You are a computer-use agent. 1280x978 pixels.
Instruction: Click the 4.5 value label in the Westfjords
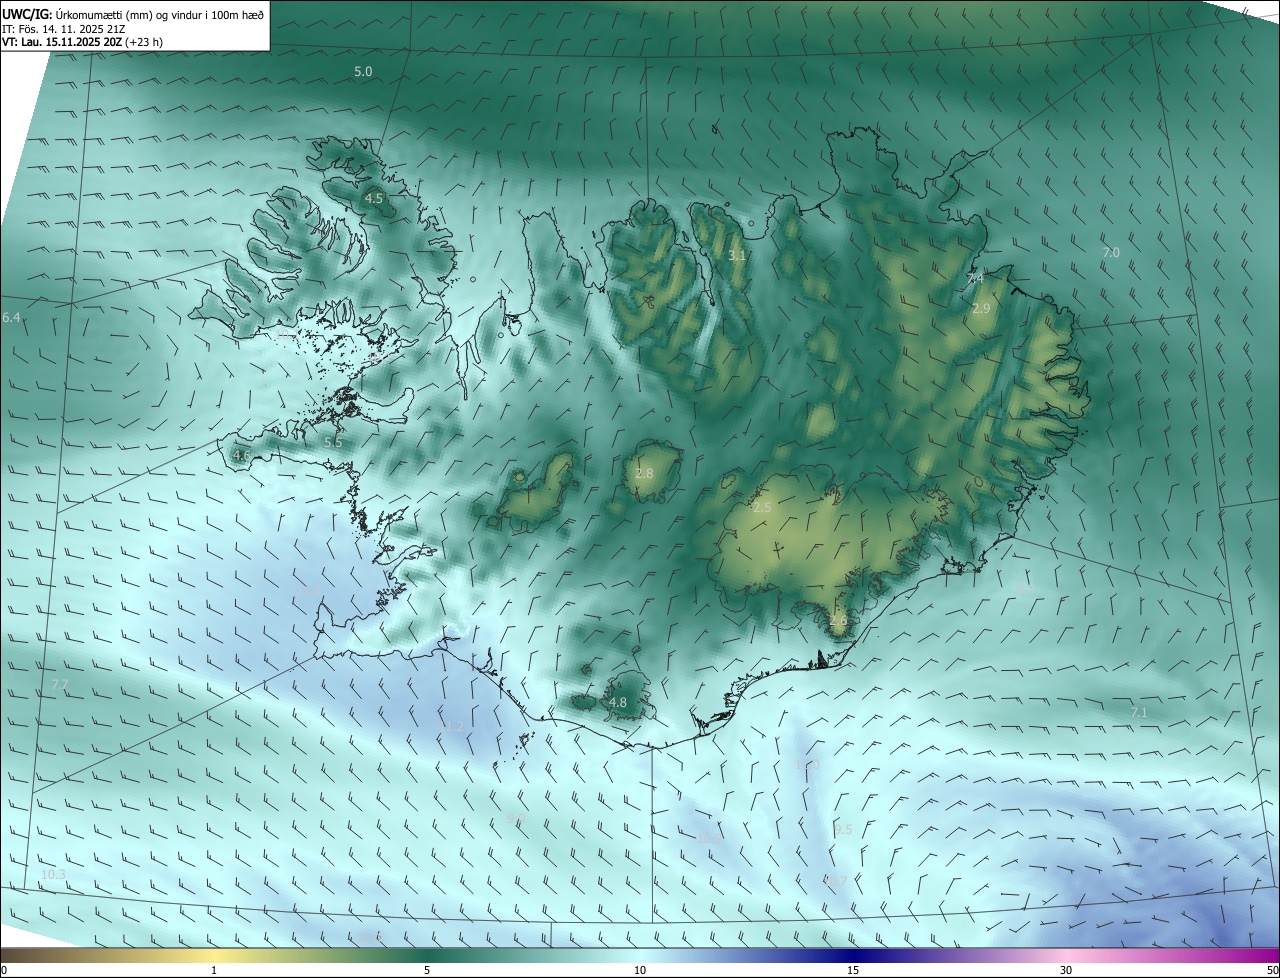(x=373, y=199)
